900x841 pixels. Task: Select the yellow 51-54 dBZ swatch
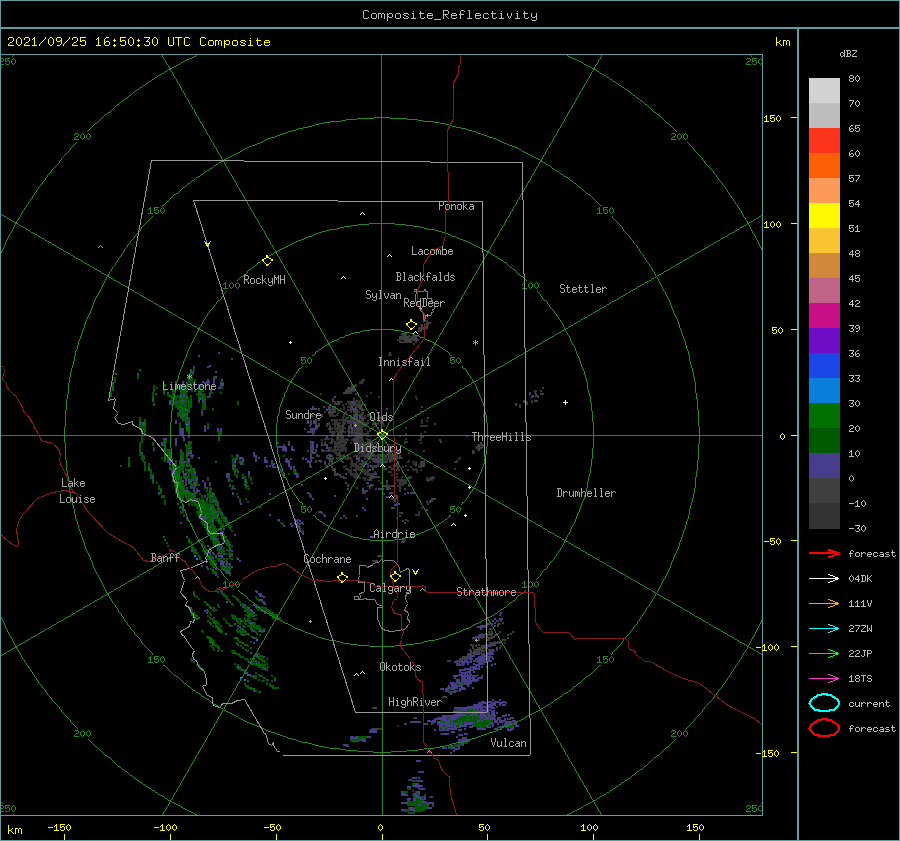click(x=824, y=216)
